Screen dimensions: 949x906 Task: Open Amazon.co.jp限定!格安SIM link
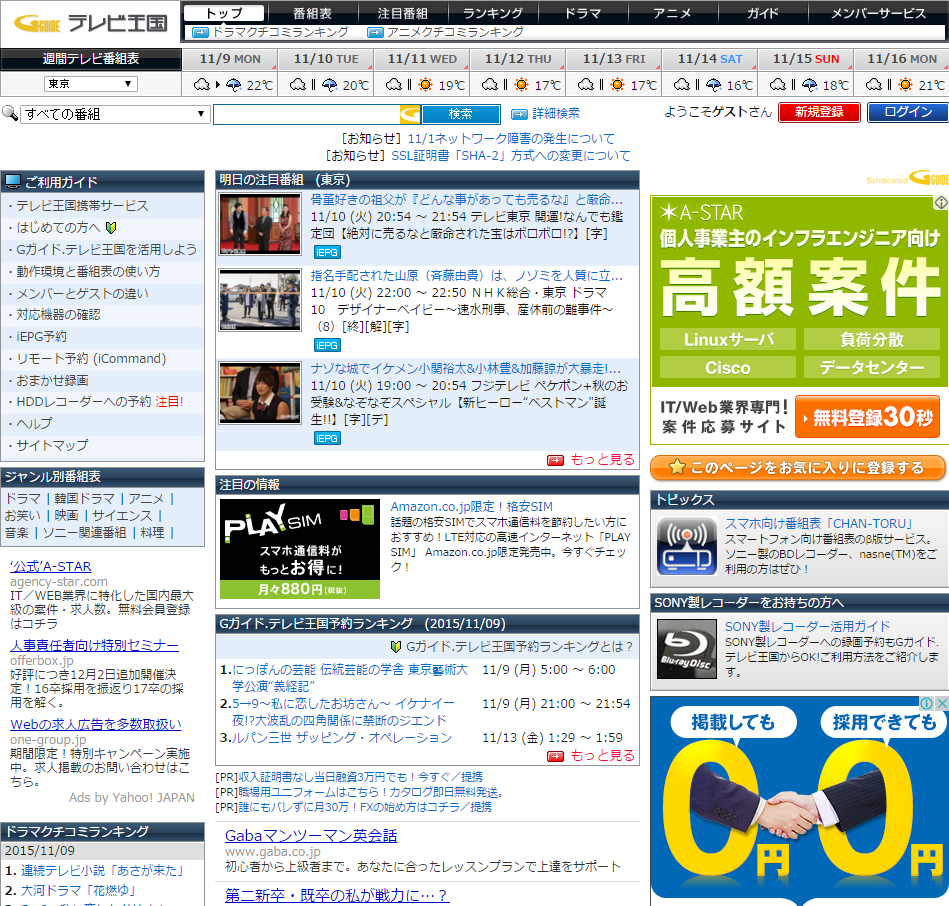click(471, 507)
